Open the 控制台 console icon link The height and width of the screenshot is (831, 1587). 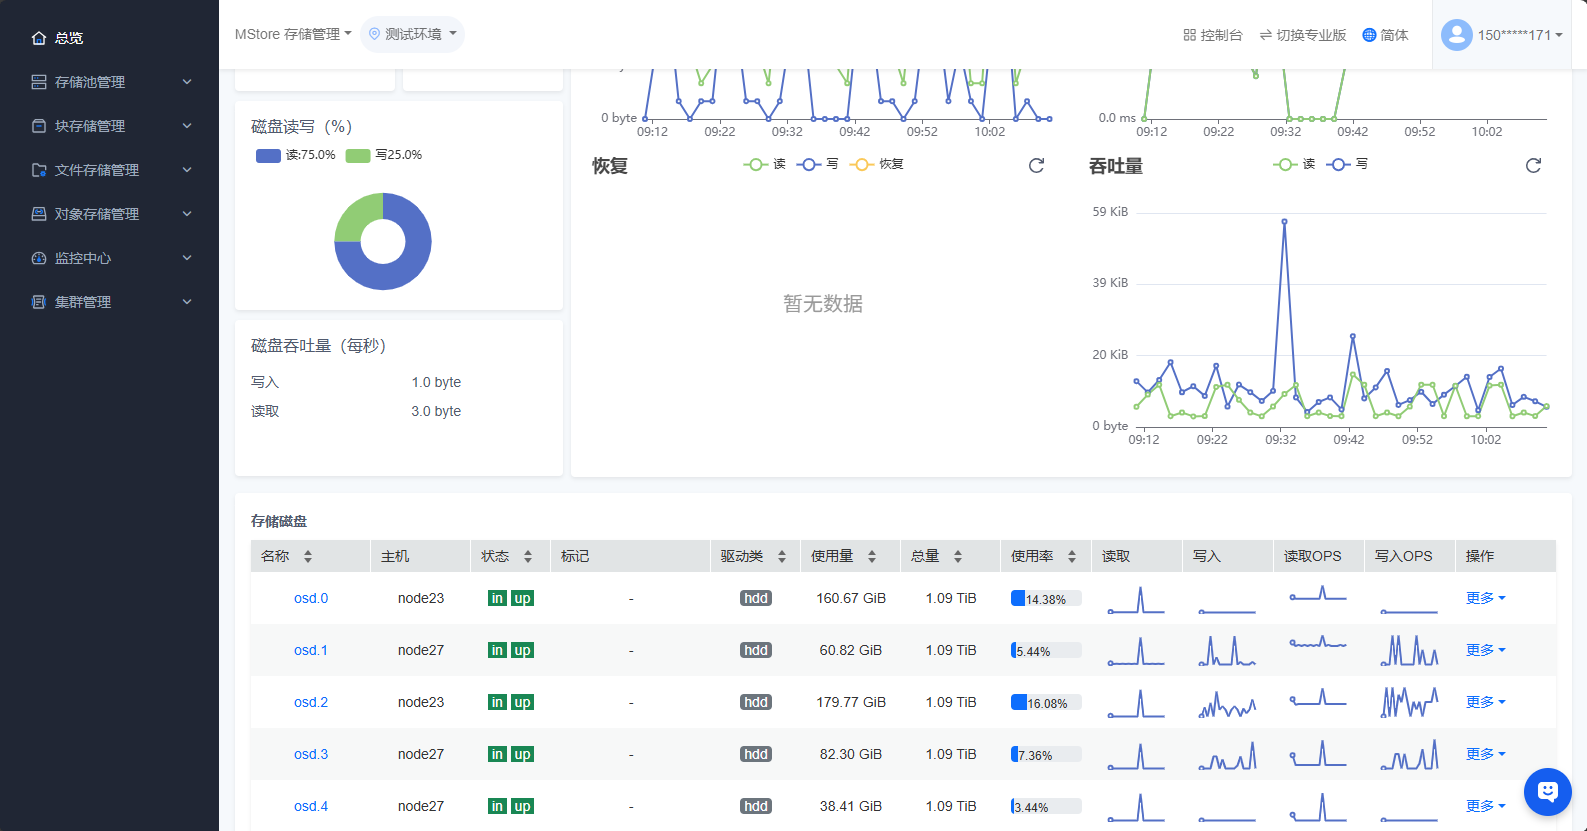point(1212,35)
